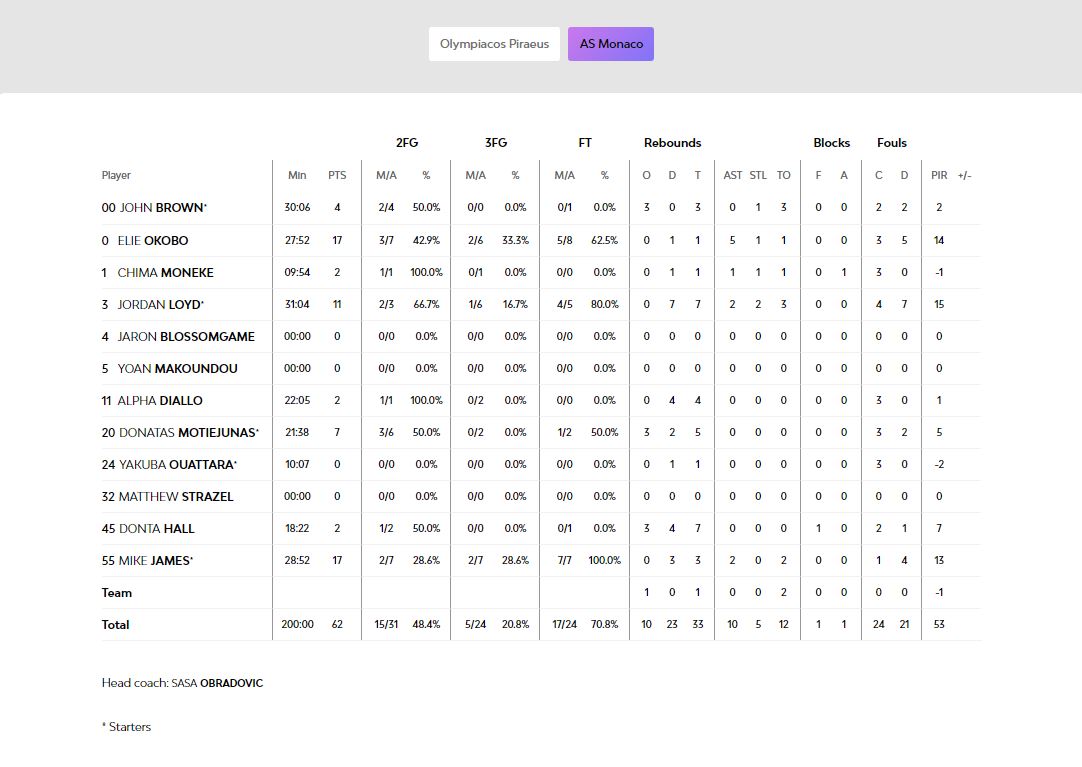The width and height of the screenshot is (1082, 767).
Task: Click the Min column header
Action: [297, 175]
